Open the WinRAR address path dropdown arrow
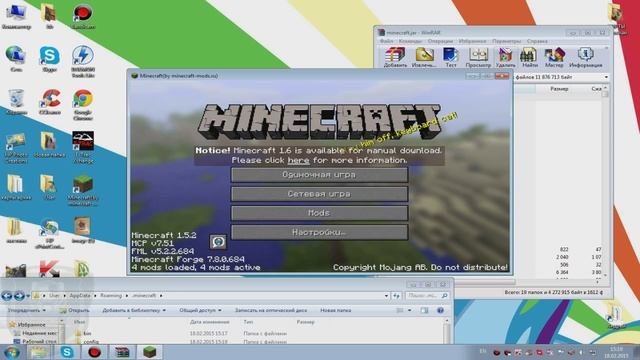The height and width of the screenshot is (360, 640). tap(606, 77)
